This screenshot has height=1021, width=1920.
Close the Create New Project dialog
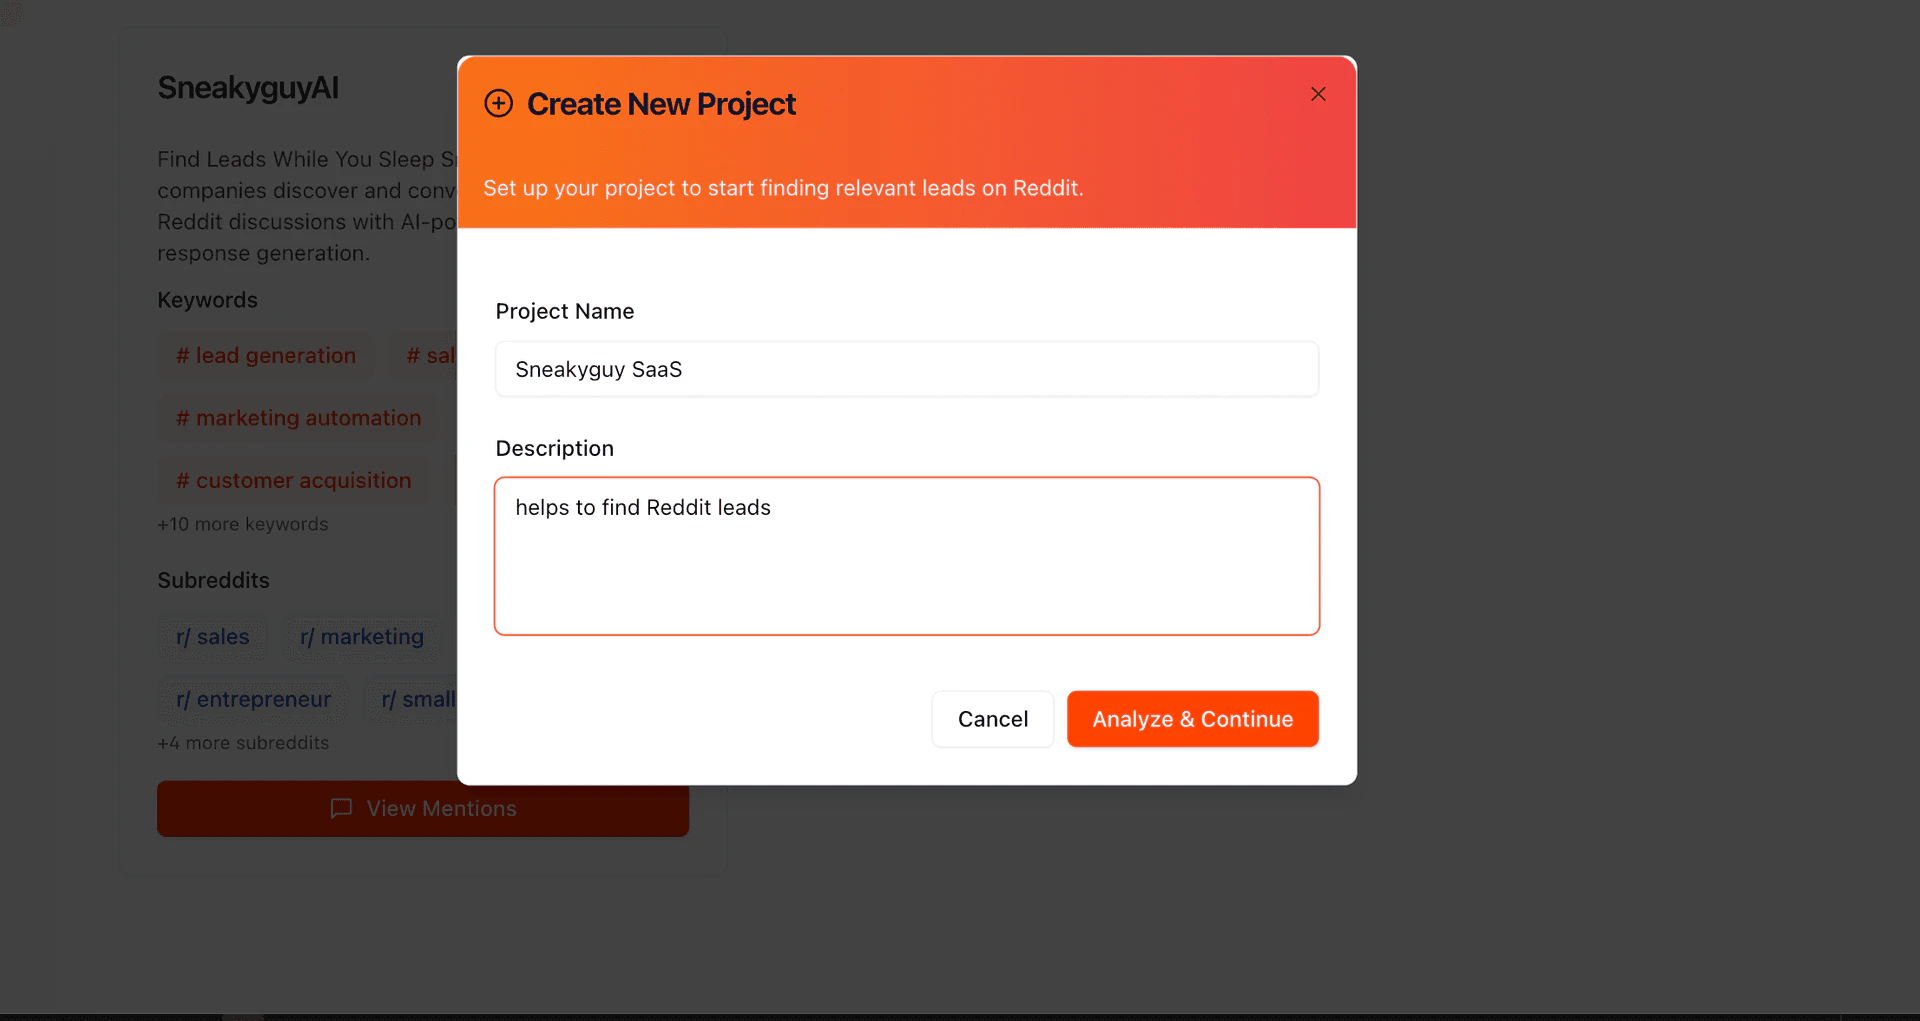(1318, 94)
